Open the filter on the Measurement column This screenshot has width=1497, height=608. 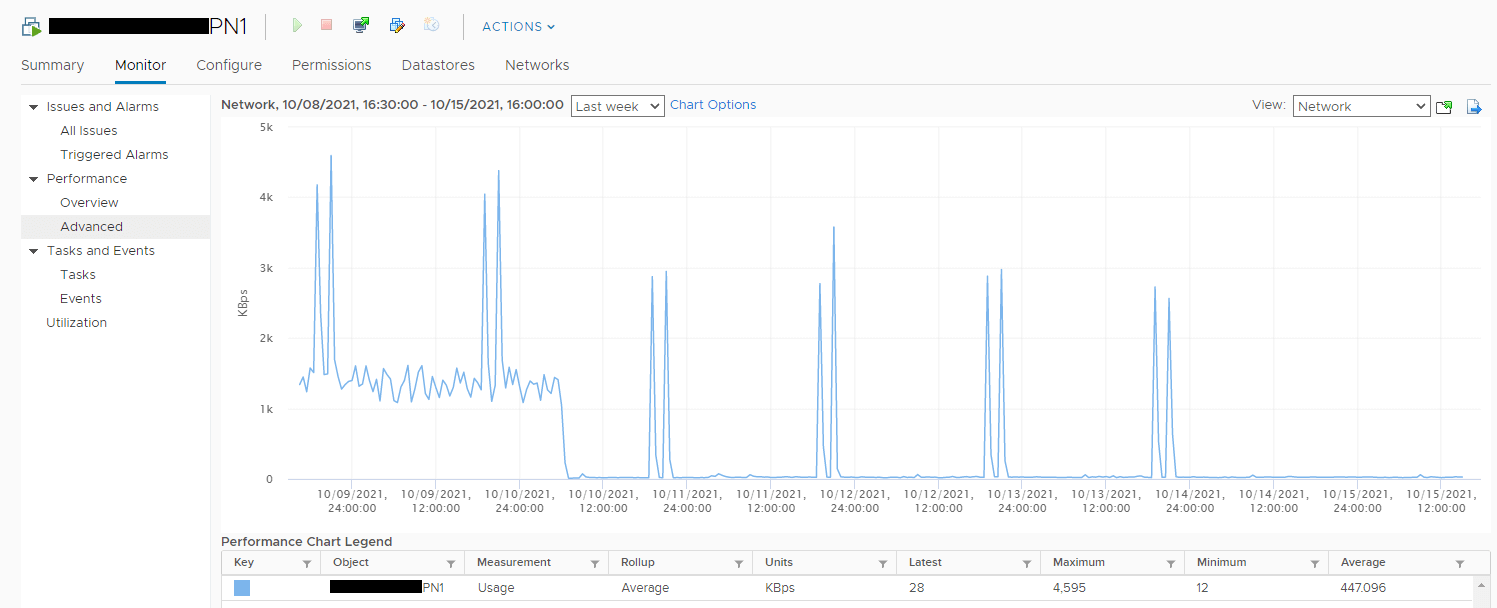594,564
